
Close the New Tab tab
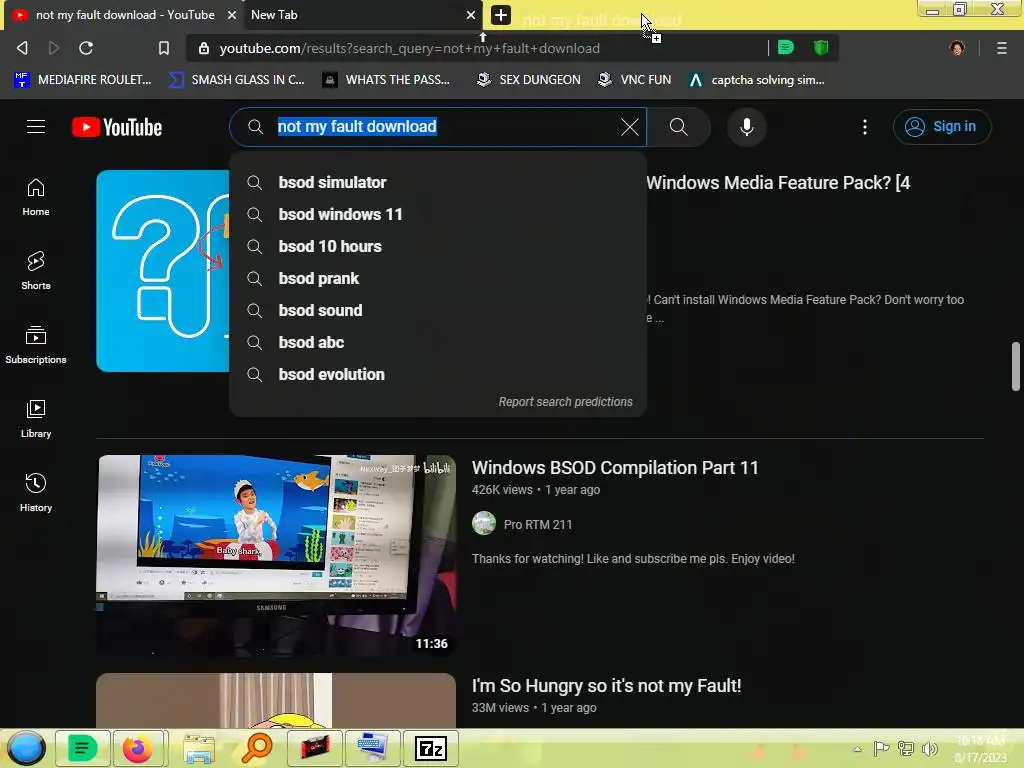tap(471, 14)
